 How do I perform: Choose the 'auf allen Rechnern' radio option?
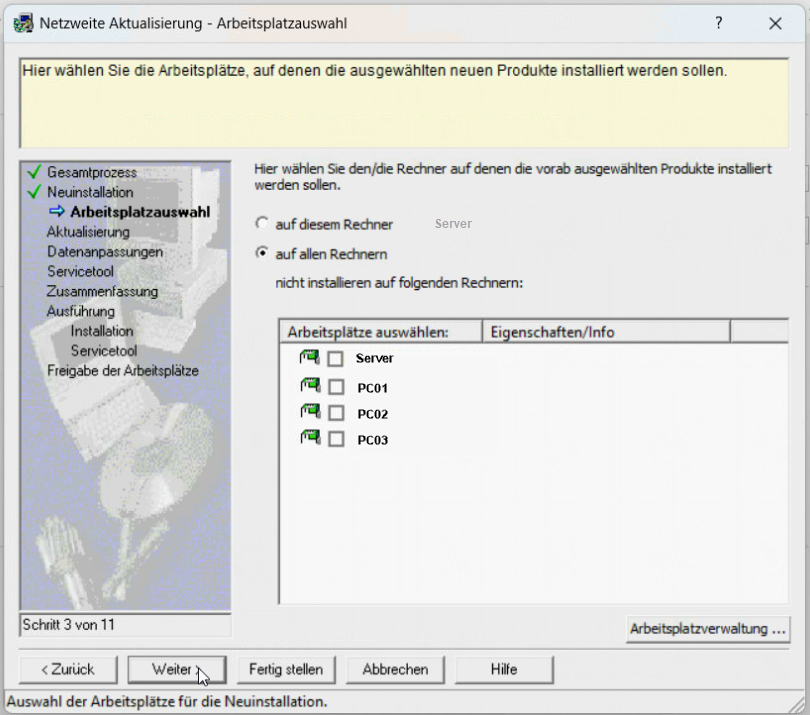pos(263,254)
